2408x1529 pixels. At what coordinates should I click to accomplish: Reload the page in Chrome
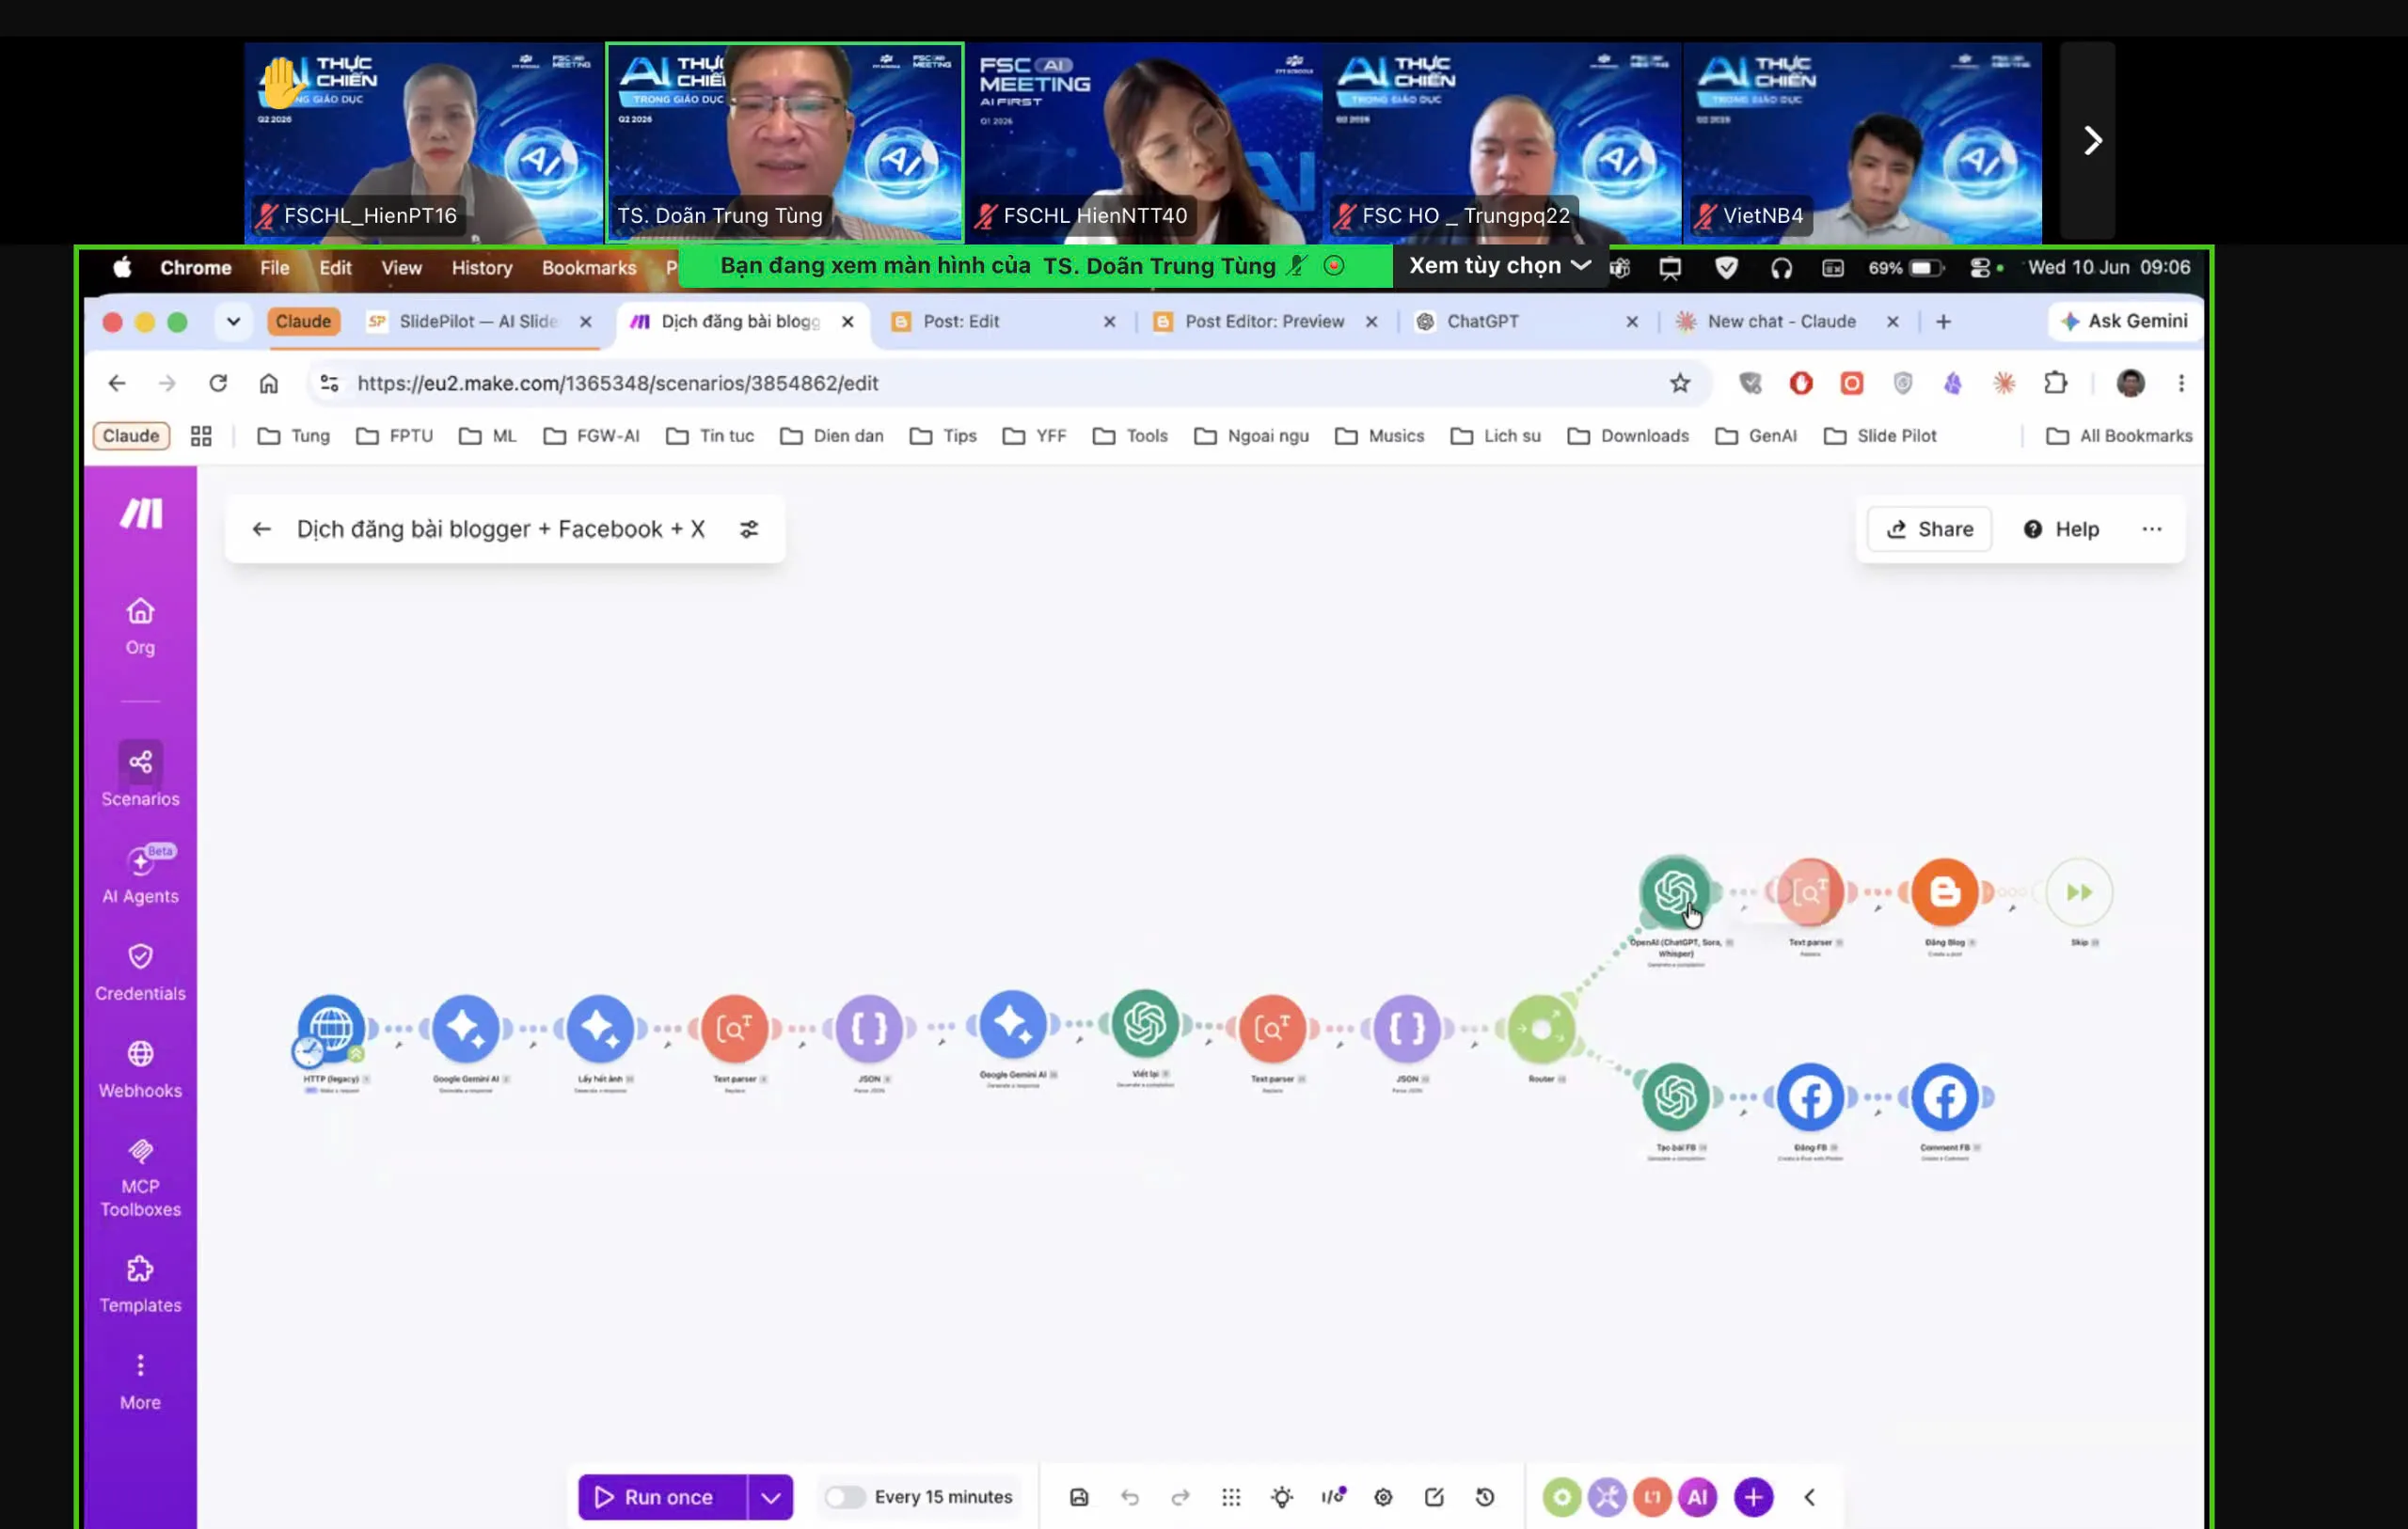point(218,383)
